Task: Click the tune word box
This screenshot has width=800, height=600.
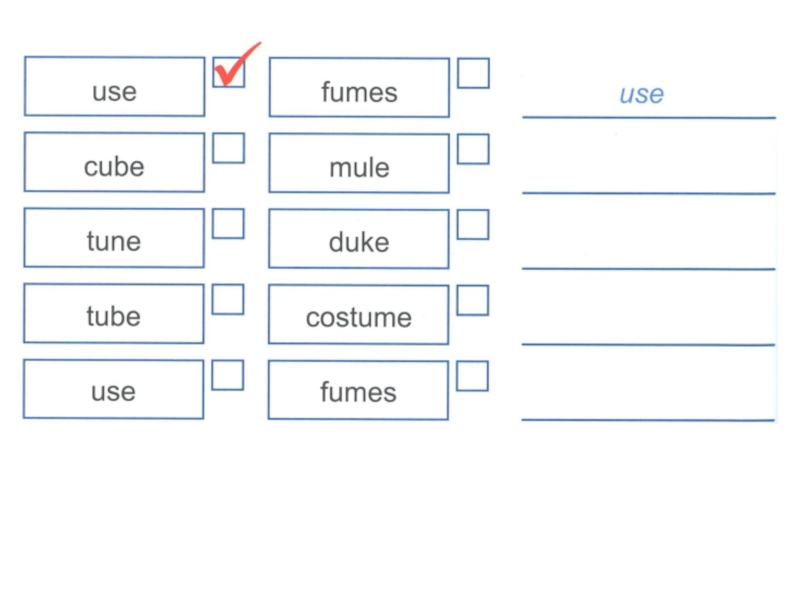Action: pyautogui.click(x=114, y=238)
